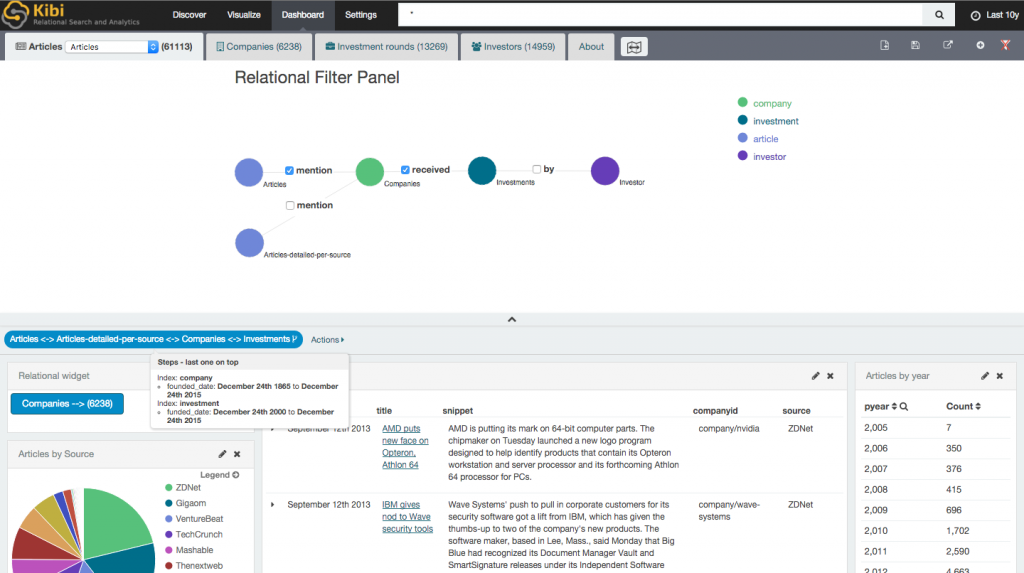Screen dimensions: 1024x573
Task: Select the teal Investments node circle
Action: 482,171
